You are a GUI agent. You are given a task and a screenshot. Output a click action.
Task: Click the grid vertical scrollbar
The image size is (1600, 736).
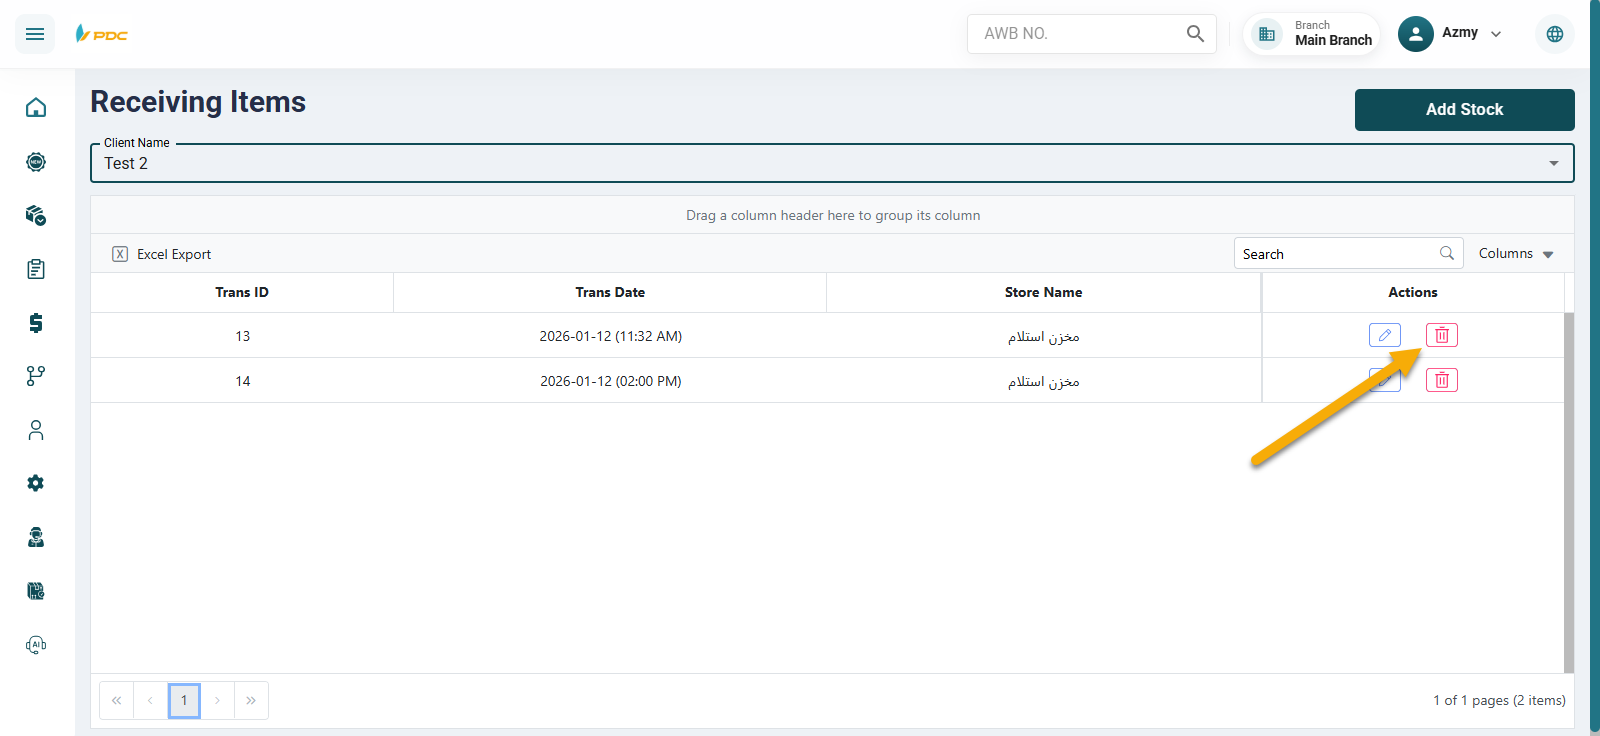pyautogui.click(x=1569, y=492)
